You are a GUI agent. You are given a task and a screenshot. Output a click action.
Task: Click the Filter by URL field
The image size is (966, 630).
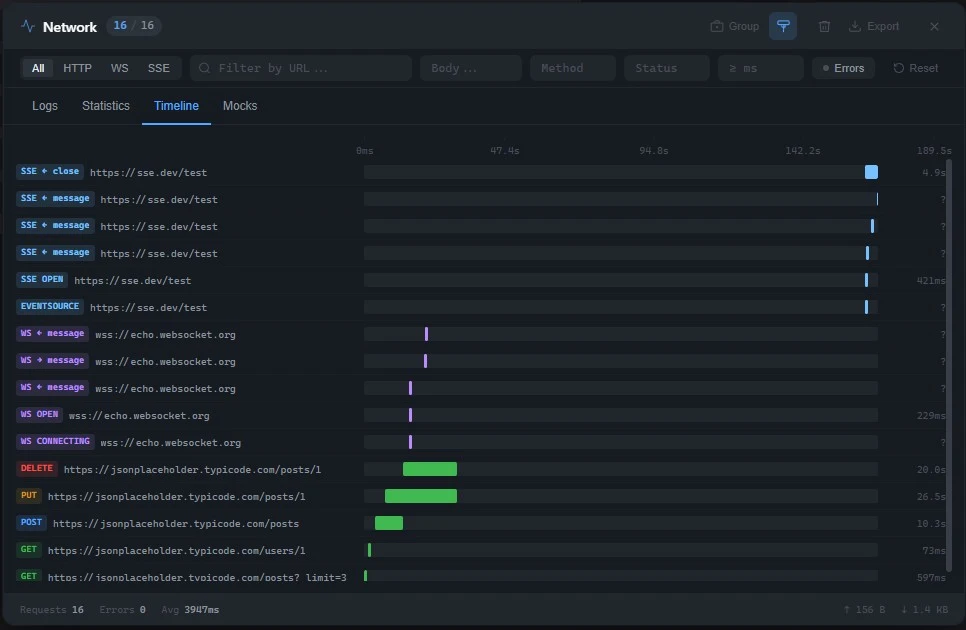coord(301,68)
